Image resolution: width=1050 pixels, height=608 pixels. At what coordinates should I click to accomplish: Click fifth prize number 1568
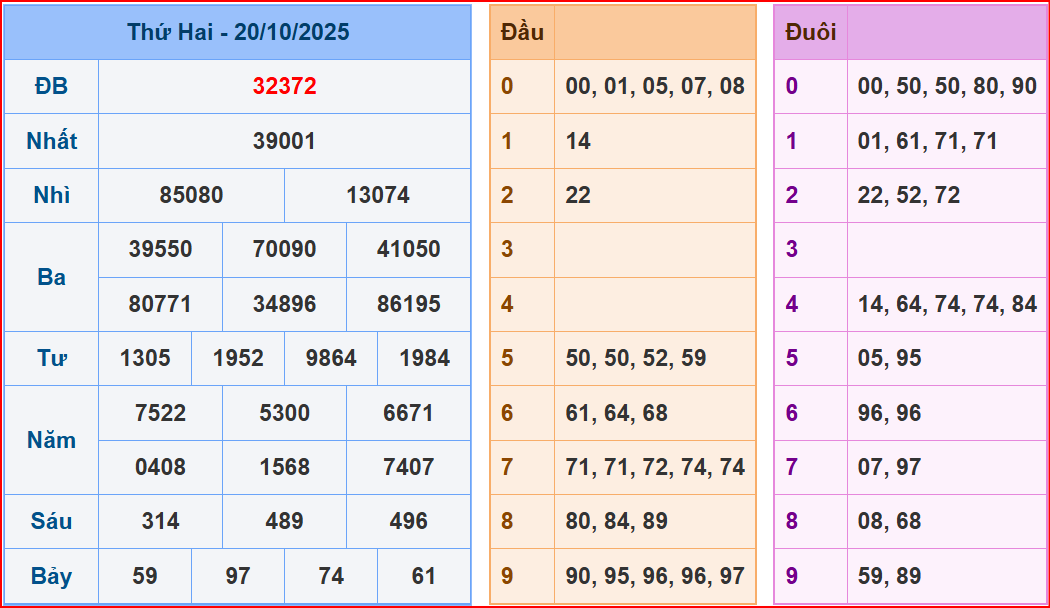click(285, 467)
